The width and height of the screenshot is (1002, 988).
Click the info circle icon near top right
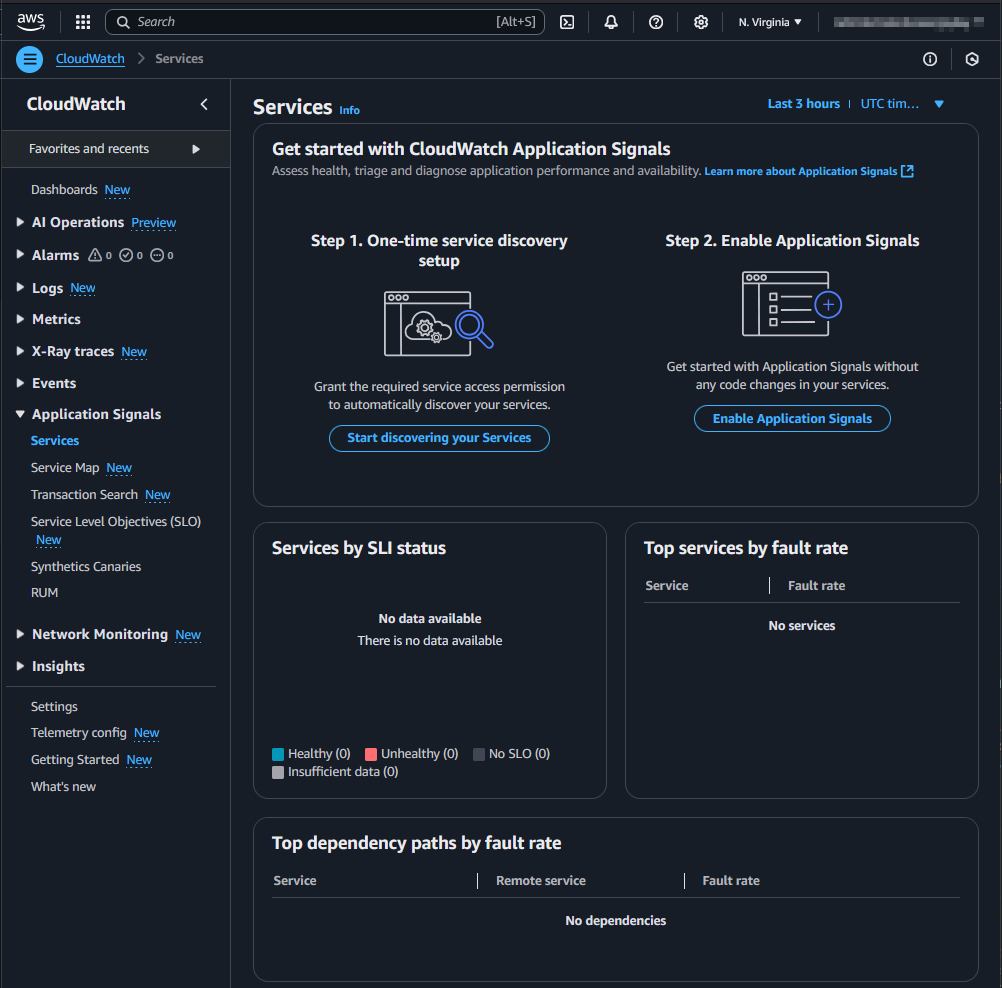(x=929, y=59)
